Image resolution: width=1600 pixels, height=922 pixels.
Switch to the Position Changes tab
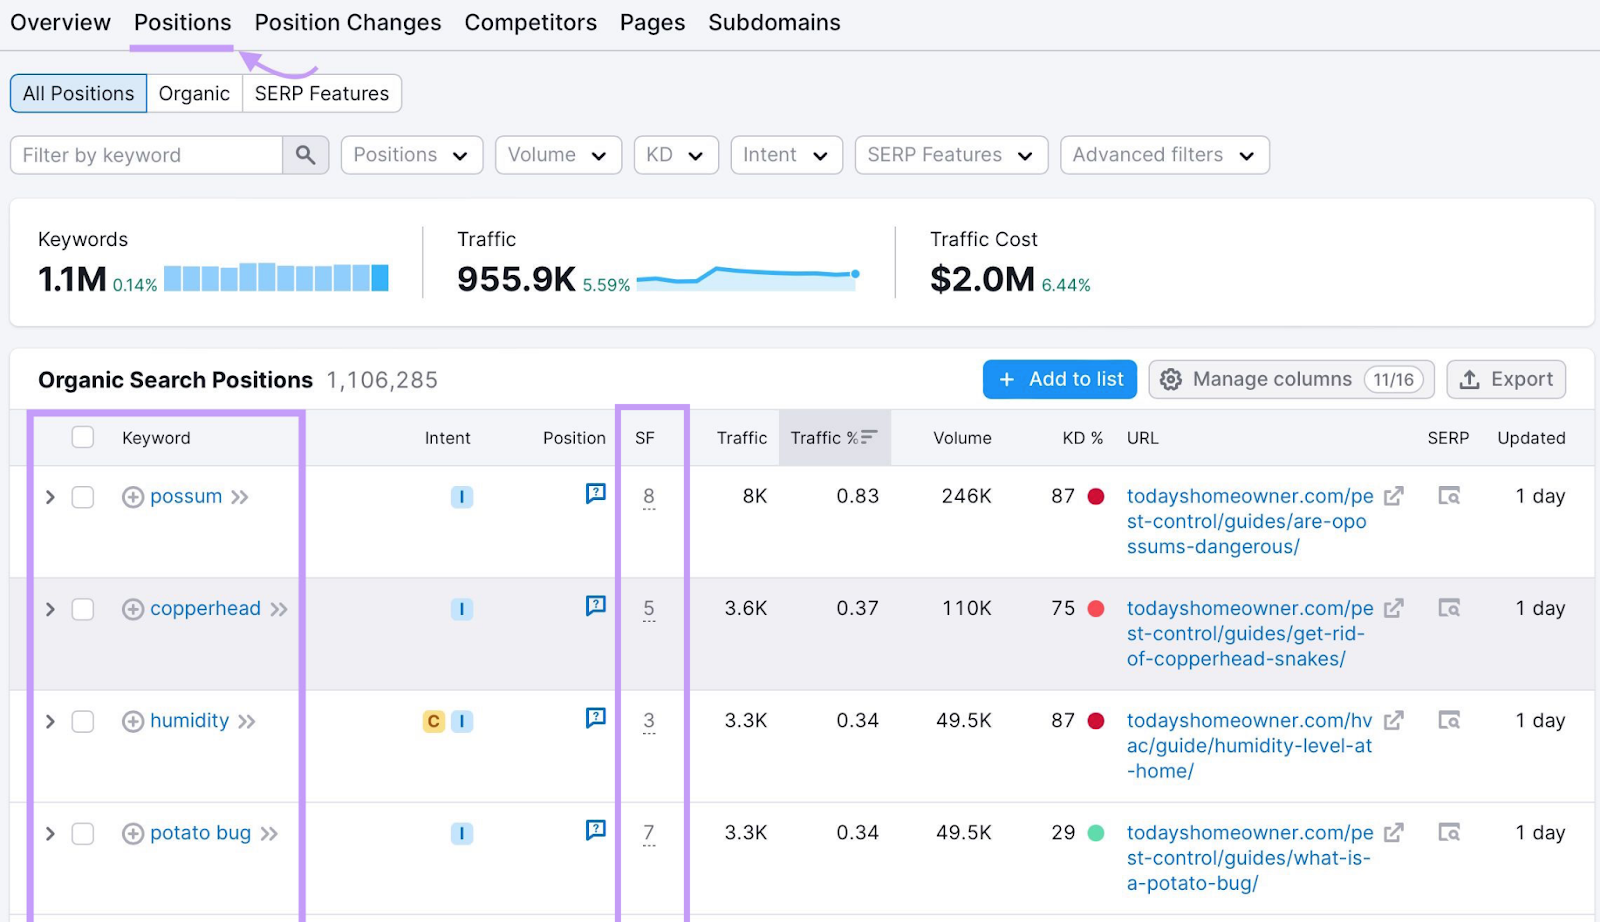coord(347,23)
